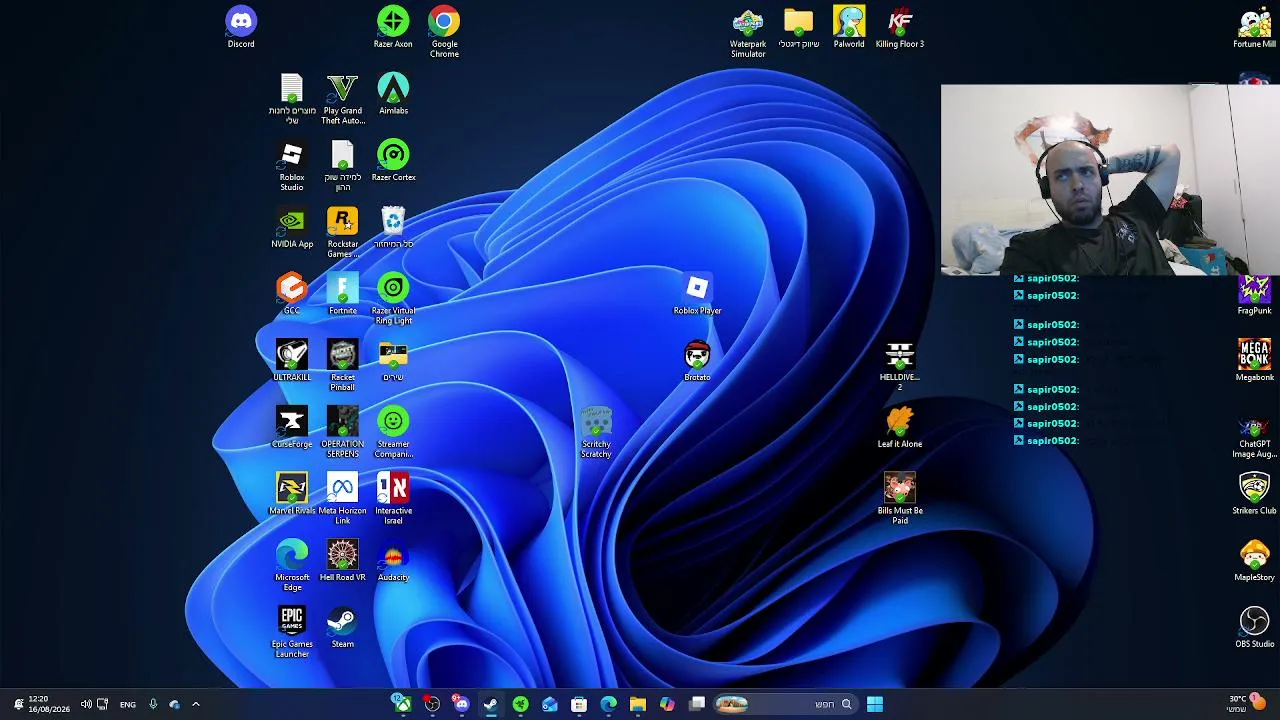Switch to Razer app on the taskbar

[x=520, y=704]
